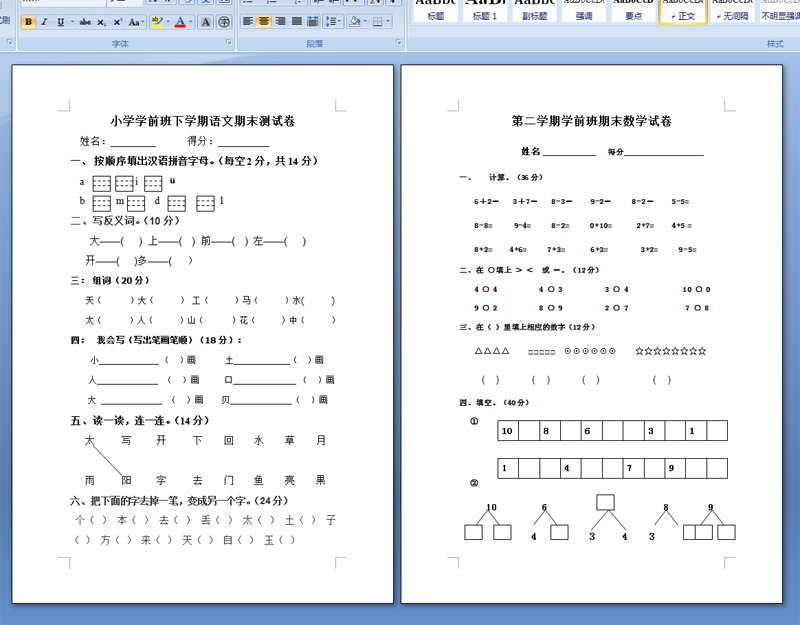Click number 10 atop first number bond
Image resolution: width=800 pixels, height=625 pixels.
point(491,507)
